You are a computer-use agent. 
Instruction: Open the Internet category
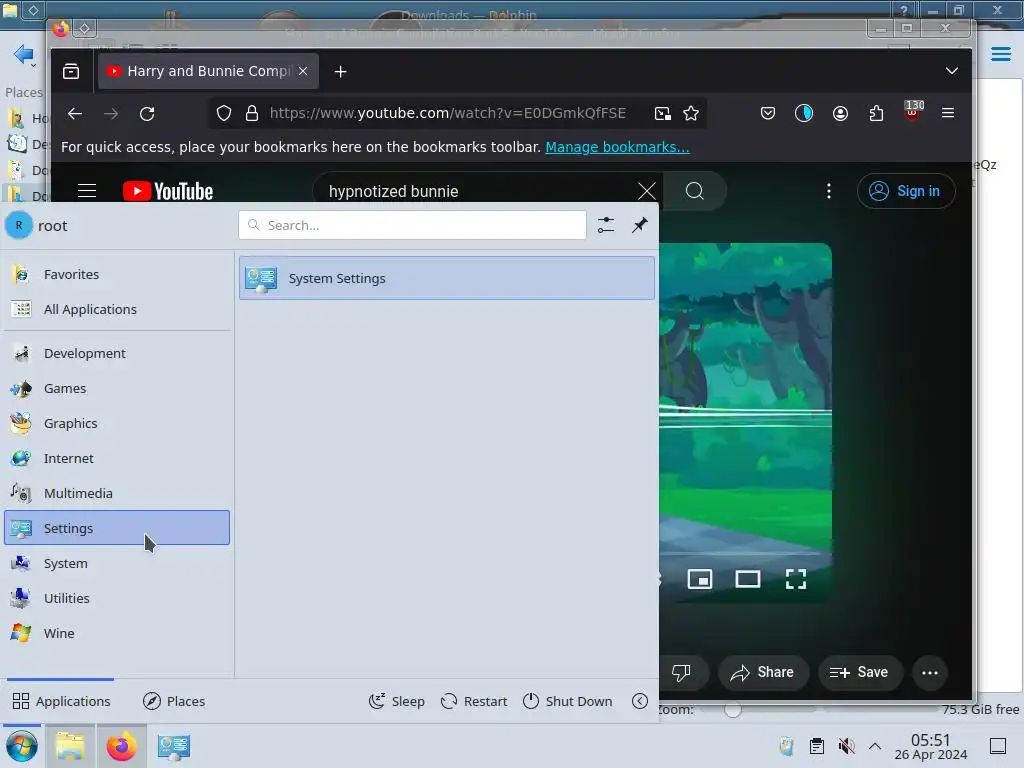point(118,458)
